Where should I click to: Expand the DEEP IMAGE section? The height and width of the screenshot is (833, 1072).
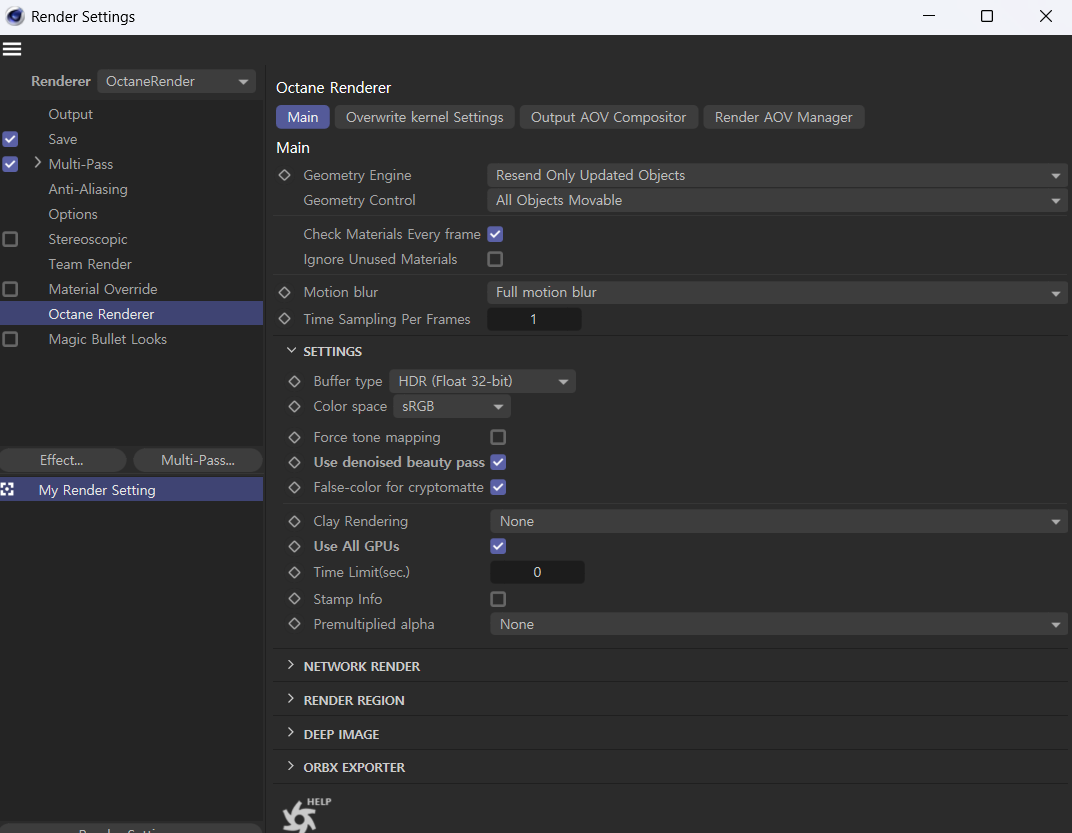(291, 732)
